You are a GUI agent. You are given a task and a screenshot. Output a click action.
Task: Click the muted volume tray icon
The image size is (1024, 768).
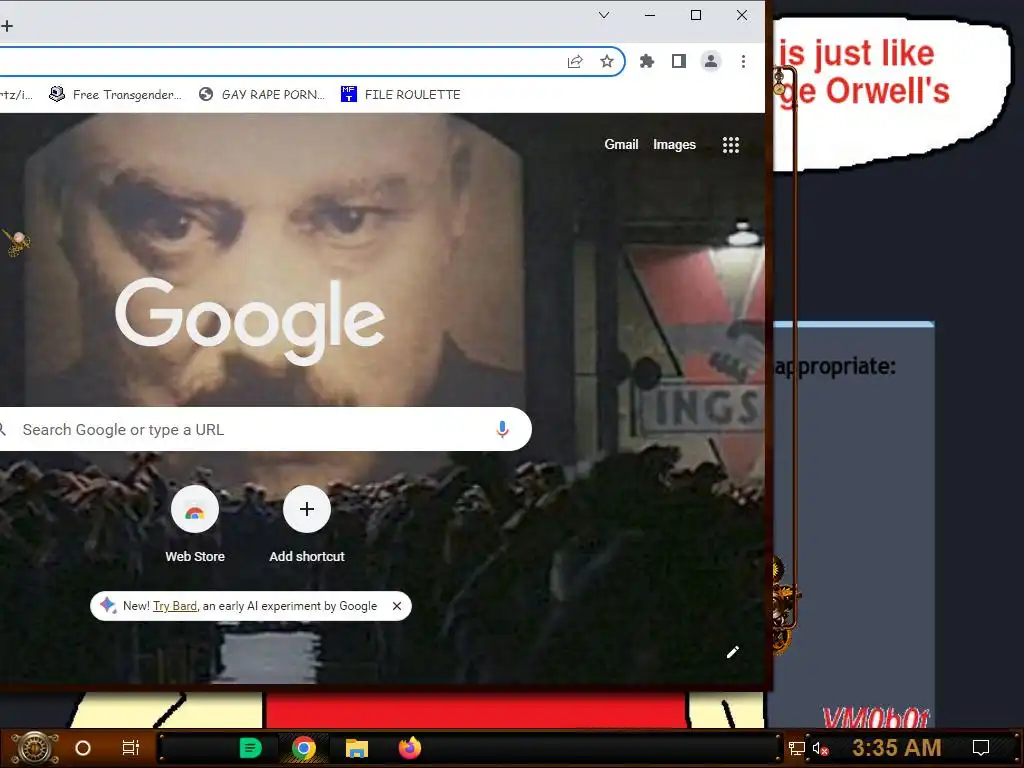click(x=820, y=748)
